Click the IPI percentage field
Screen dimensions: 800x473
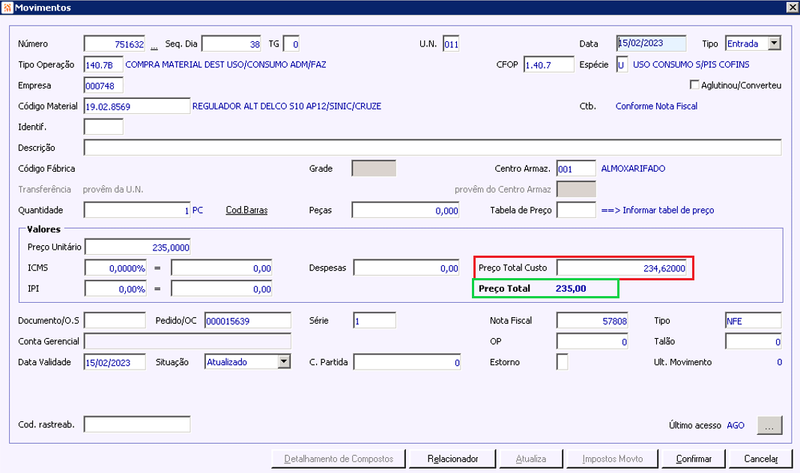click(115, 289)
